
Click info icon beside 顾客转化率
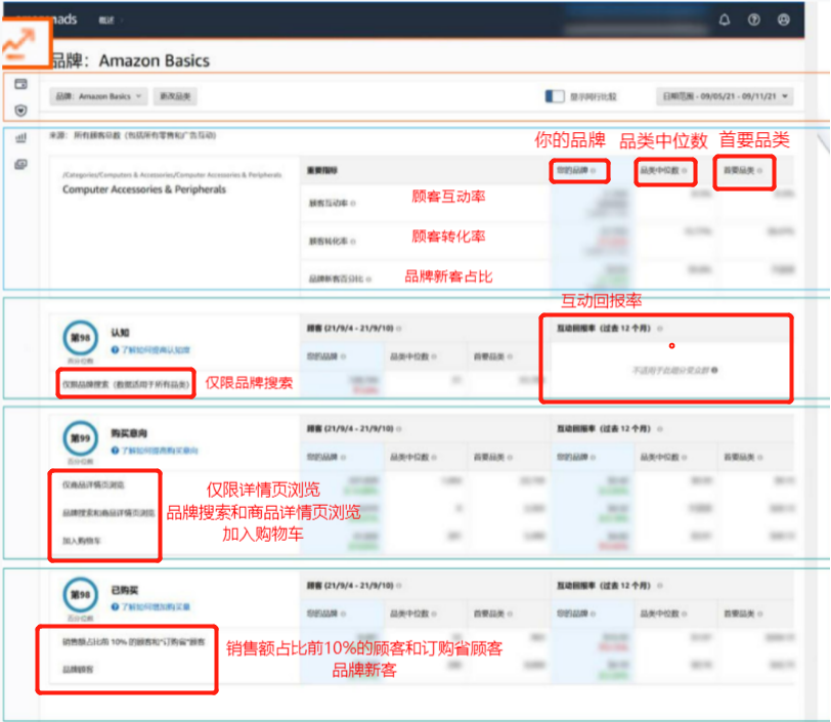(353, 242)
